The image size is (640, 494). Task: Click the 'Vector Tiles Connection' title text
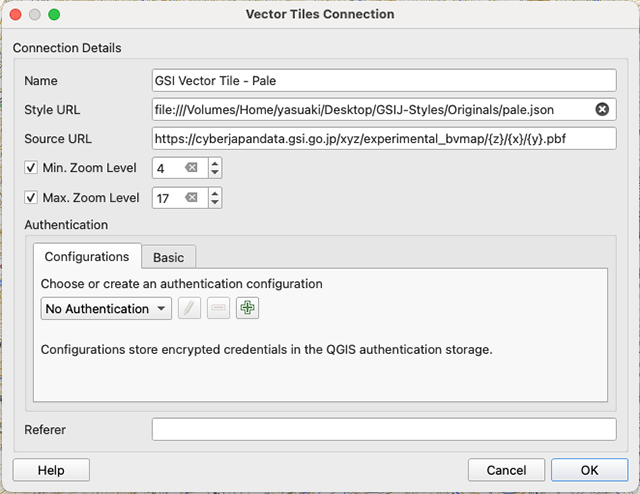tap(320, 14)
